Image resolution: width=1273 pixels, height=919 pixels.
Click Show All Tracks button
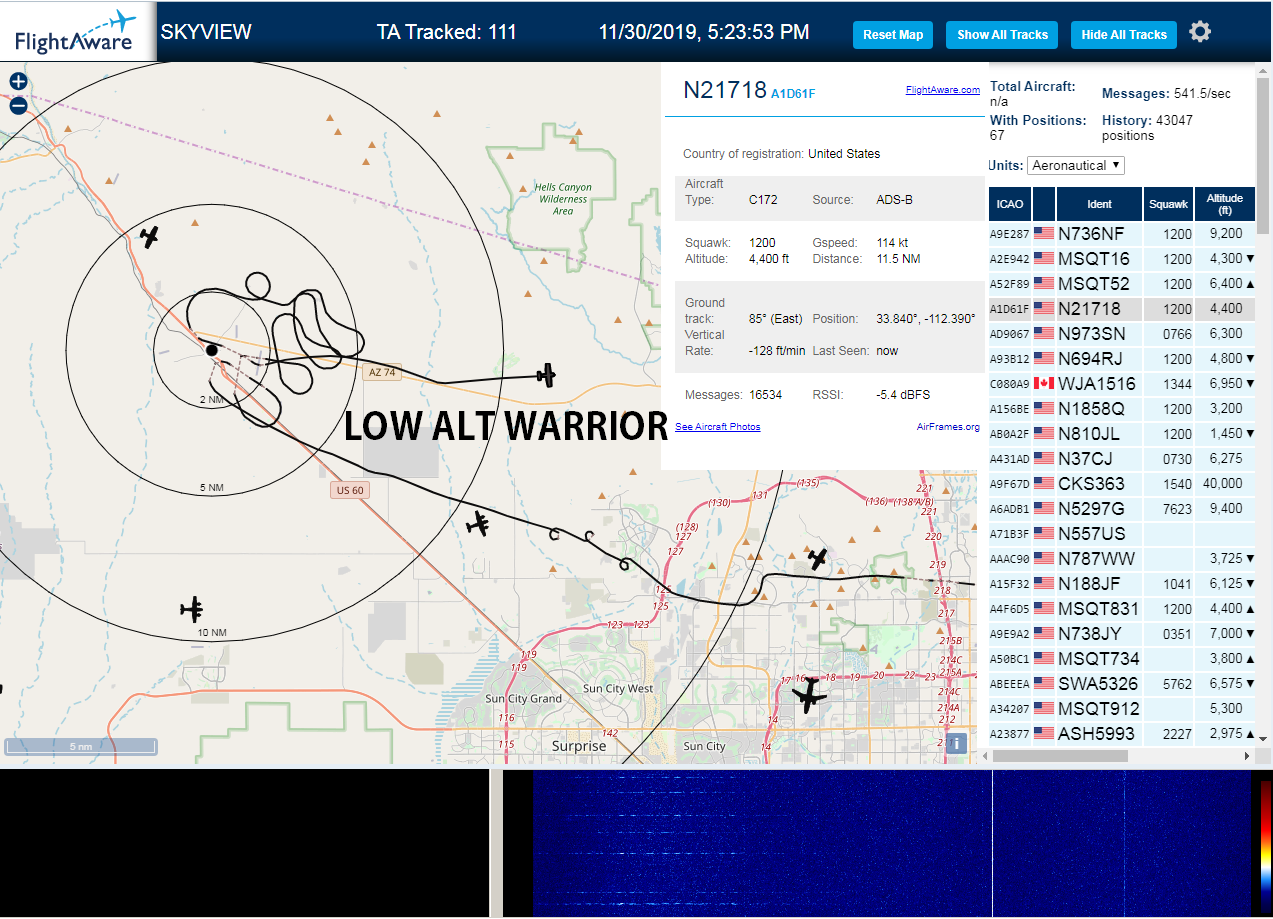(1002, 34)
